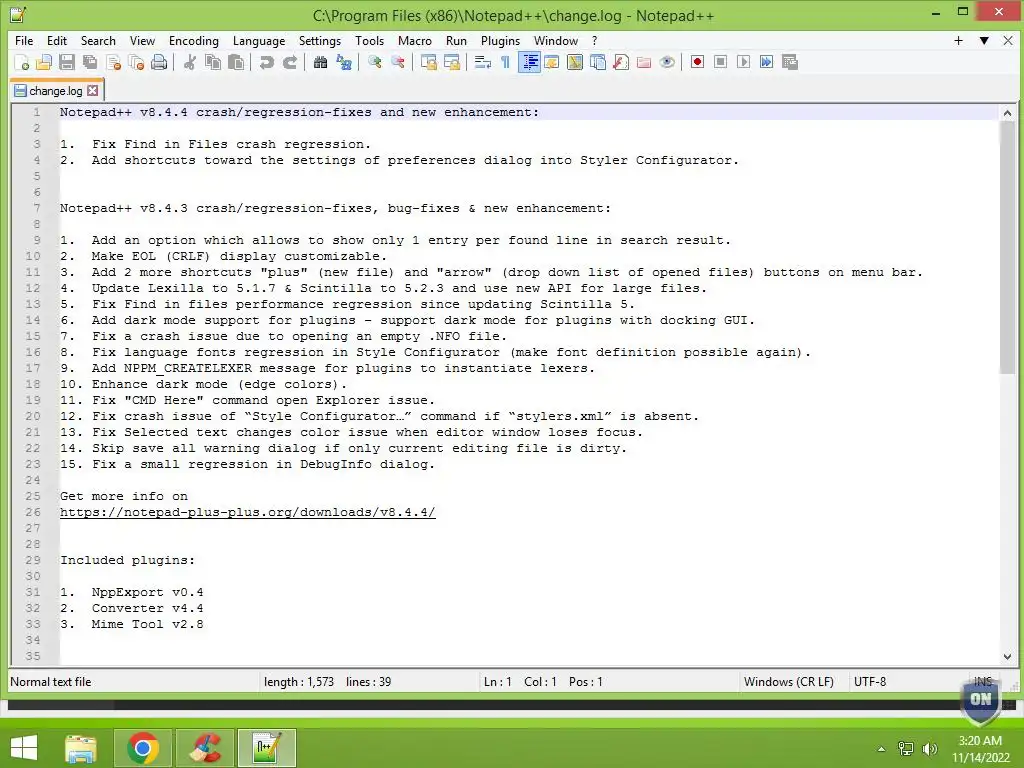Image resolution: width=1024 pixels, height=768 pixels.
Task: Click the Close All toolbar icon
Action: pos(136,62)
